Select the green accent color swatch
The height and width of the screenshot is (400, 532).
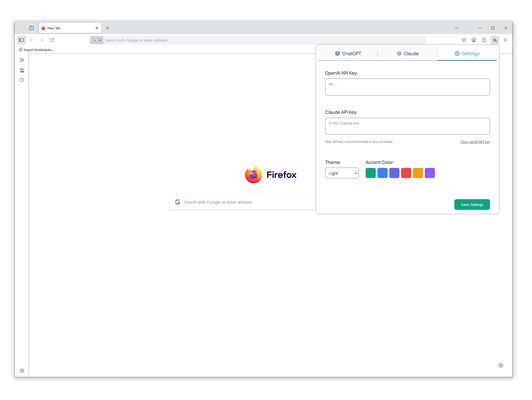(370, 173)
